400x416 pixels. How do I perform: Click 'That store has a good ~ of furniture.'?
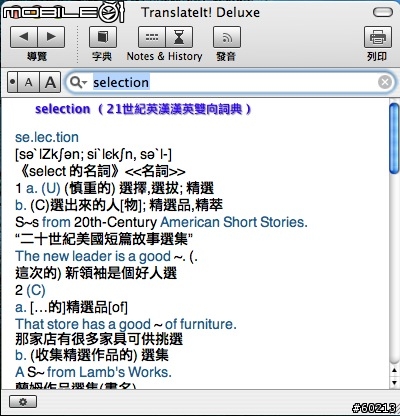(x=126, y=324)
